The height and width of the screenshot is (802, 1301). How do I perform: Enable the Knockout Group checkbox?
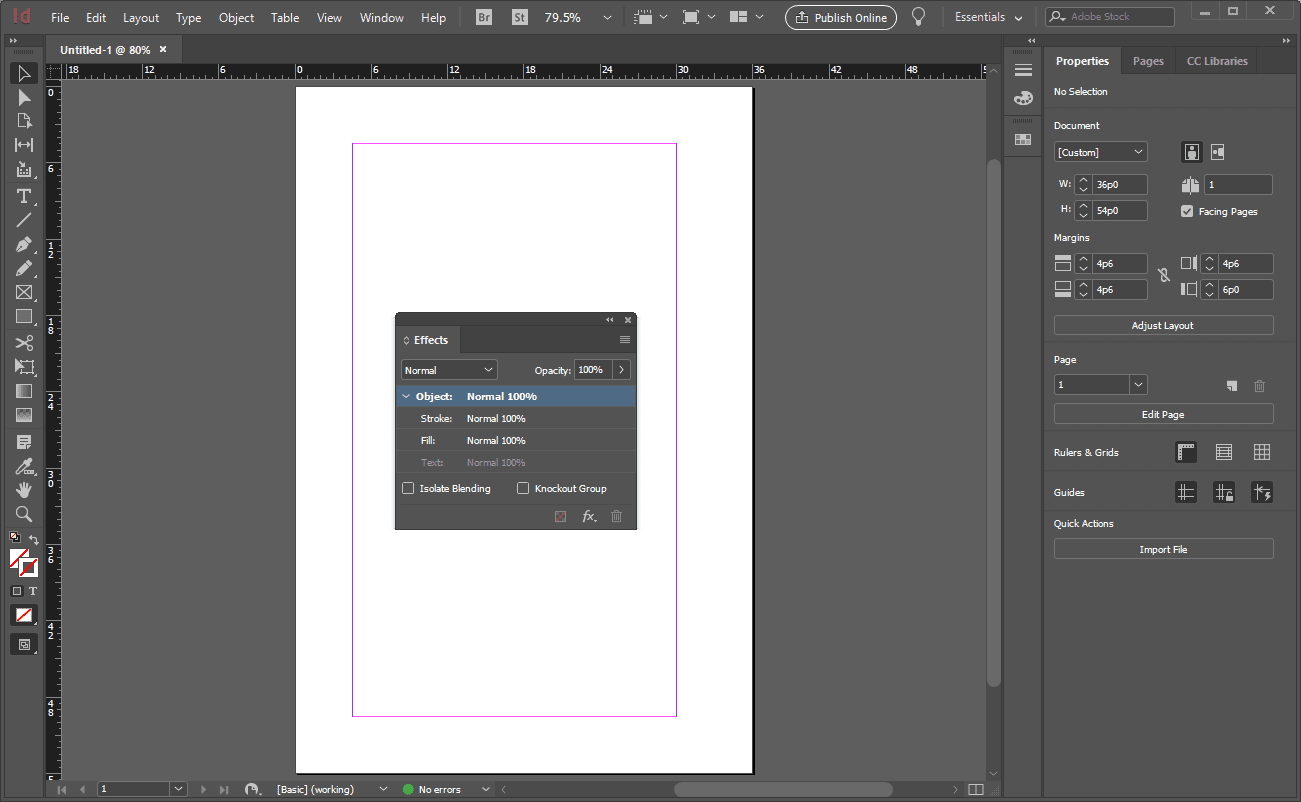pyautogui.click(x=523, y=488)
